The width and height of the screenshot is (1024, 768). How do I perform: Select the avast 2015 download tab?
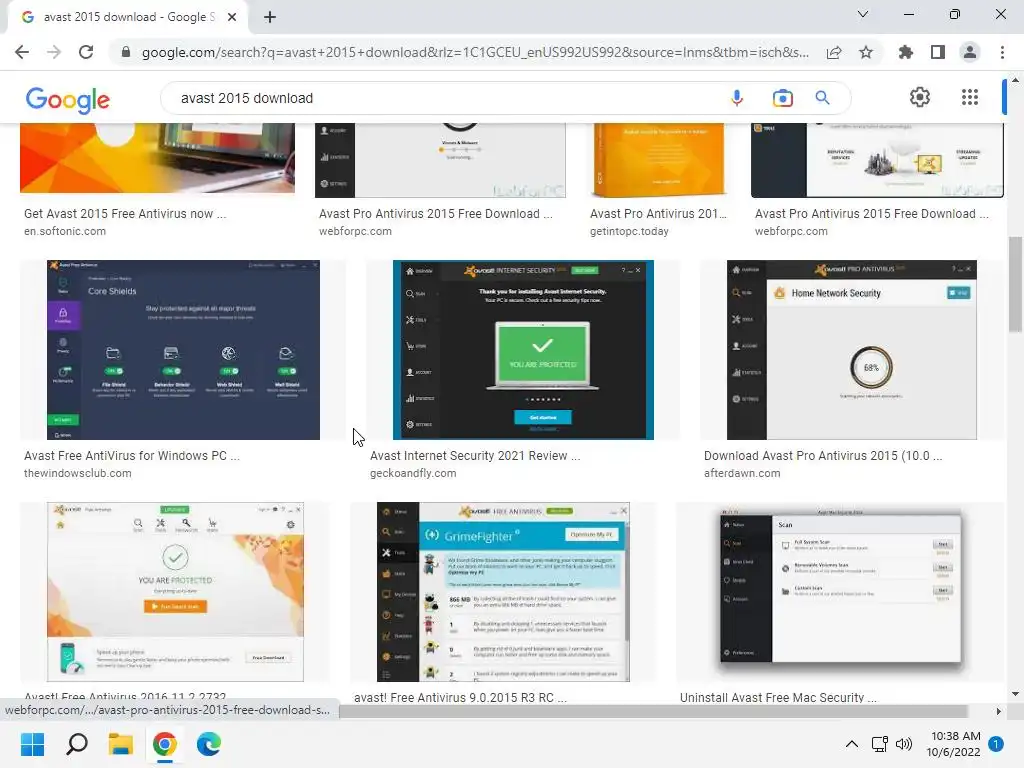pos(128,17)
